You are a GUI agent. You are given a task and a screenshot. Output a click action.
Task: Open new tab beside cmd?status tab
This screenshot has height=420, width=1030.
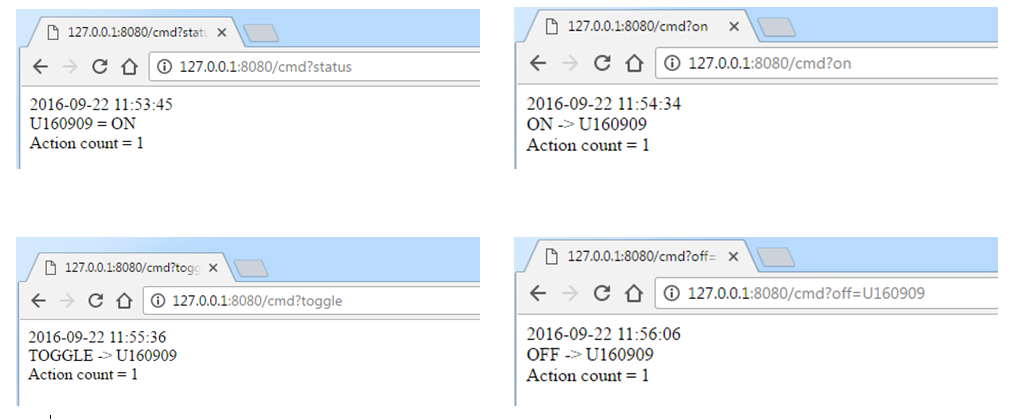pos(261,33)
